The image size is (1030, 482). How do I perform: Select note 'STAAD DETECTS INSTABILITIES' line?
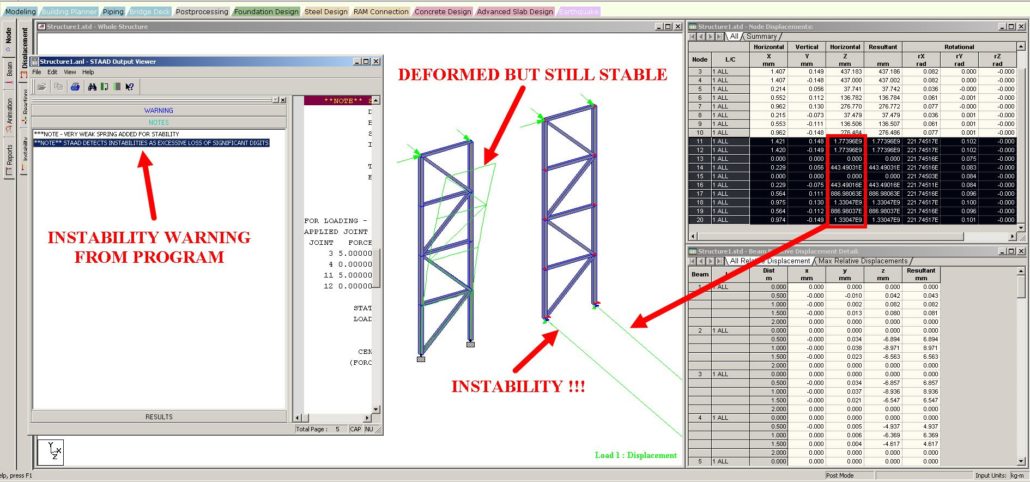pos(151,142)
